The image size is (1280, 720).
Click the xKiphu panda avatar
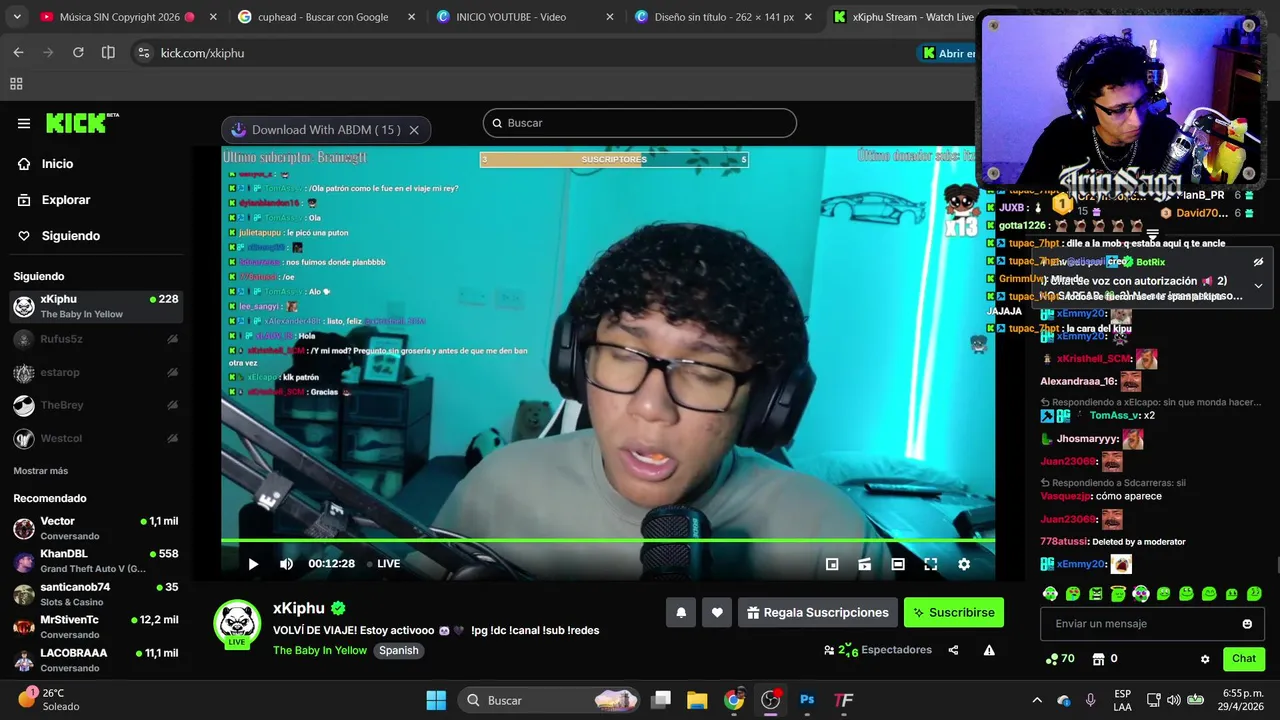pos(237,622)
